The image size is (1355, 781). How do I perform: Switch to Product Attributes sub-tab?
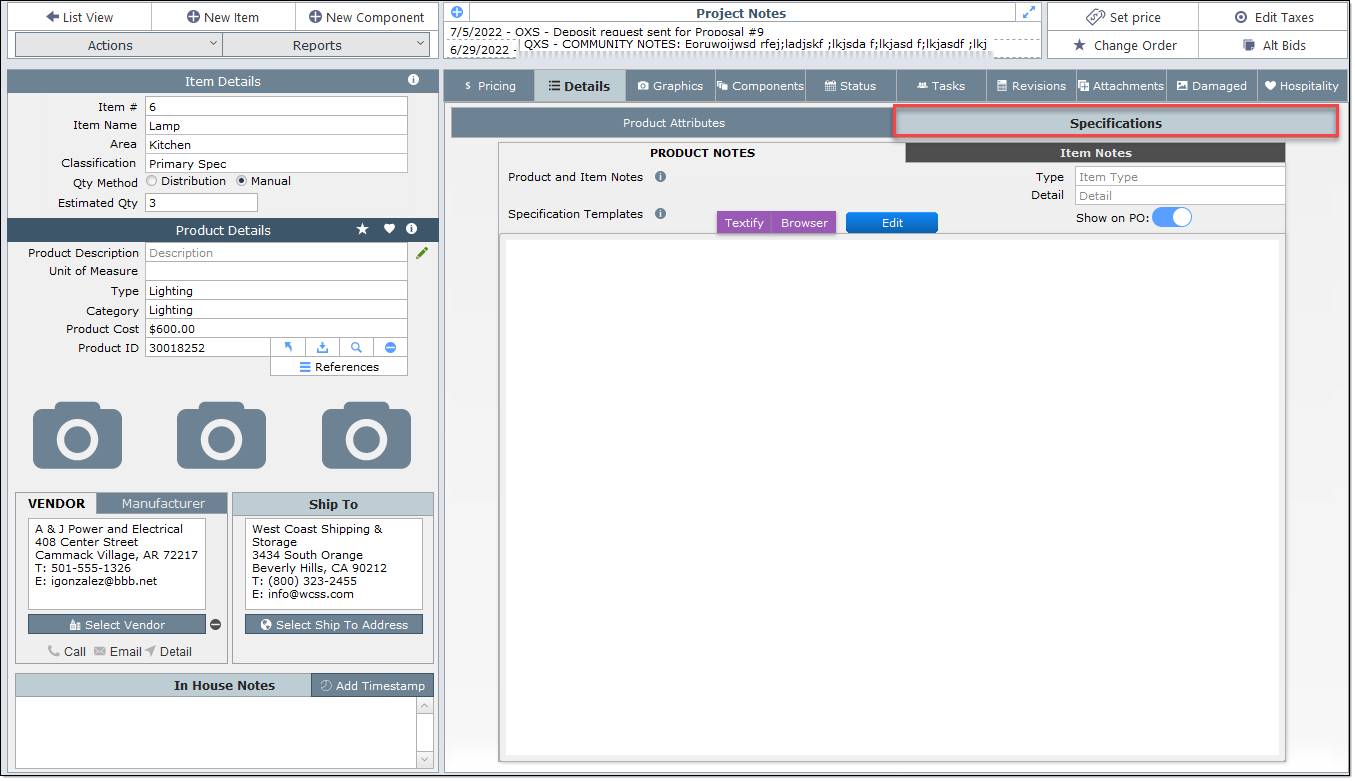[x=673, y=123]
